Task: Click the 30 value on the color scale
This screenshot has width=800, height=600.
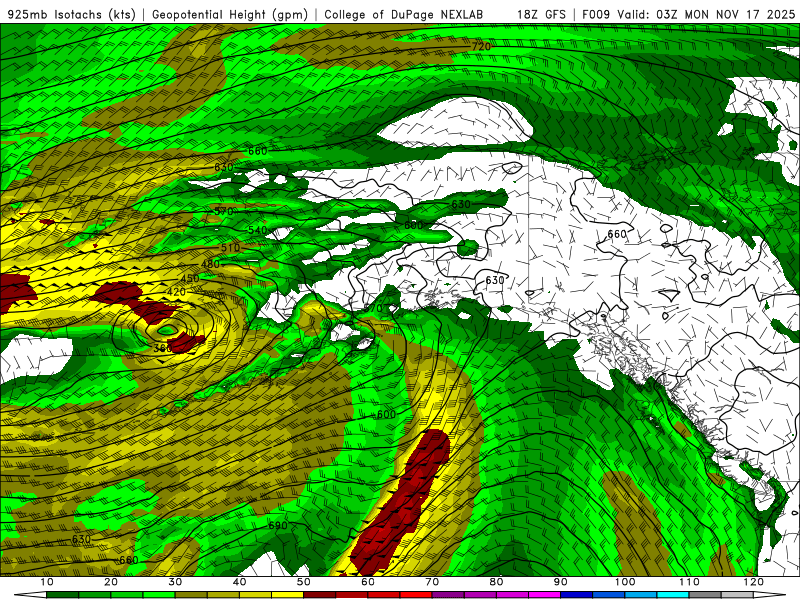Action: pyautogui.click(x=175, y=582)
